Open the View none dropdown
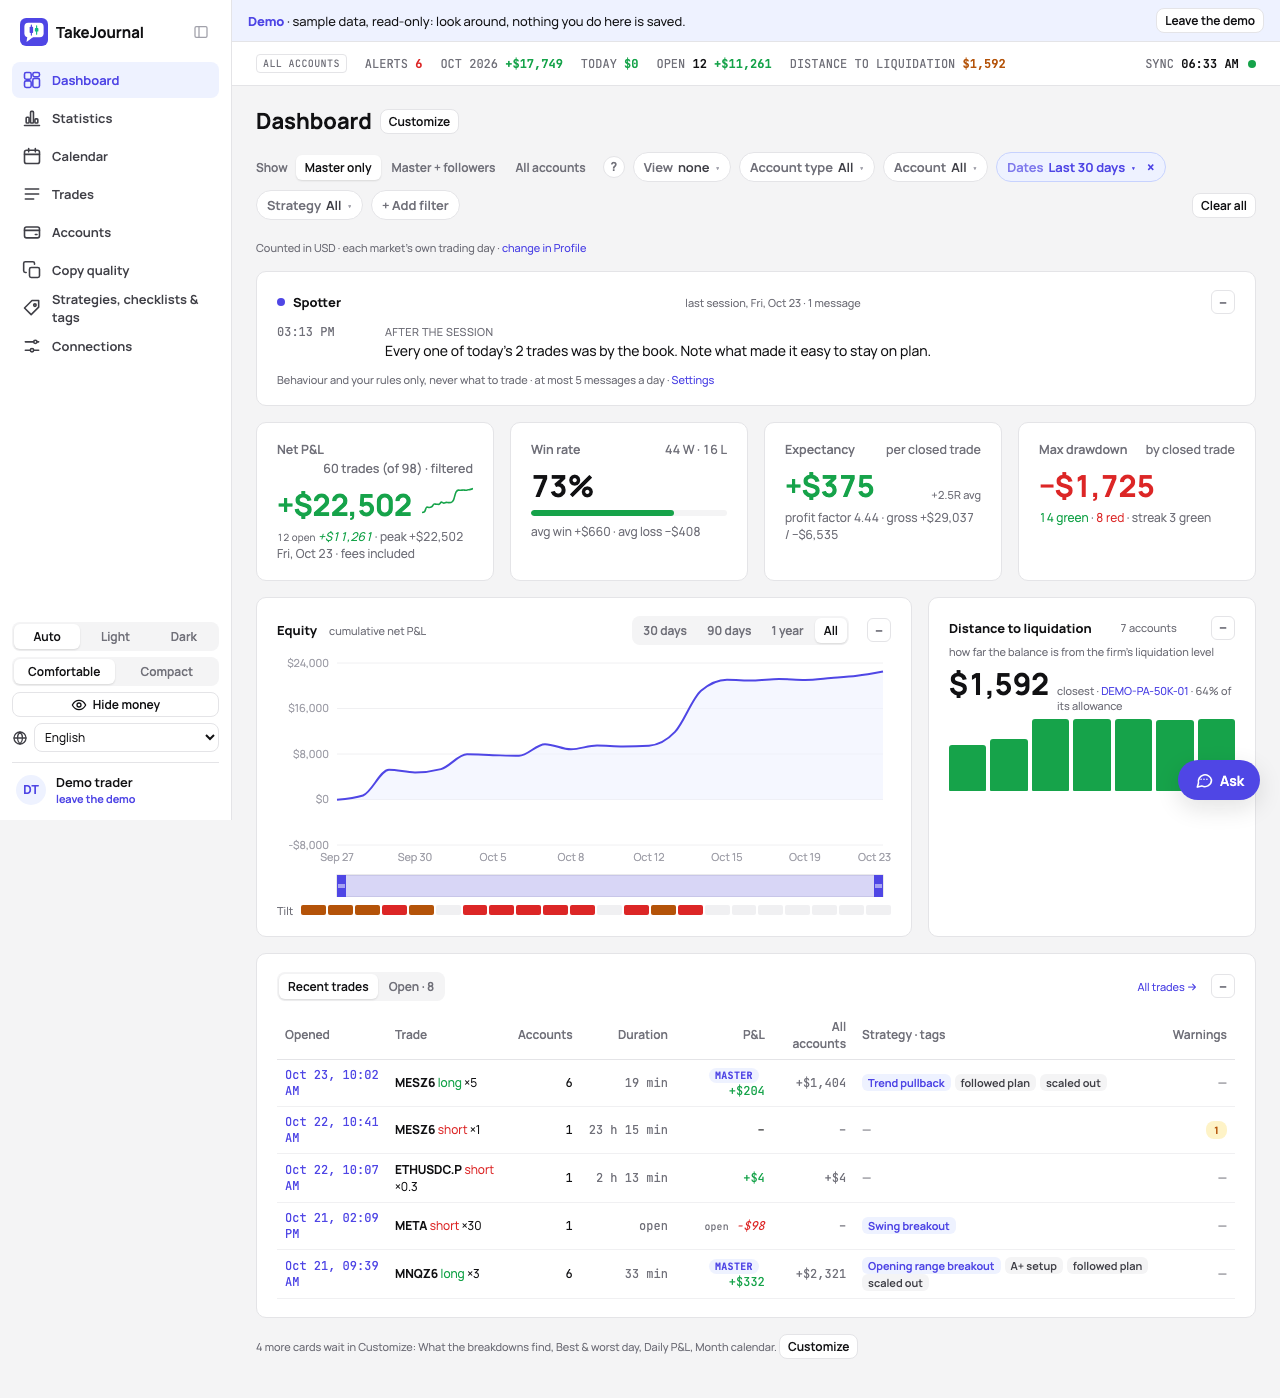This screenshot has height=1398, width=1280. 682,167
